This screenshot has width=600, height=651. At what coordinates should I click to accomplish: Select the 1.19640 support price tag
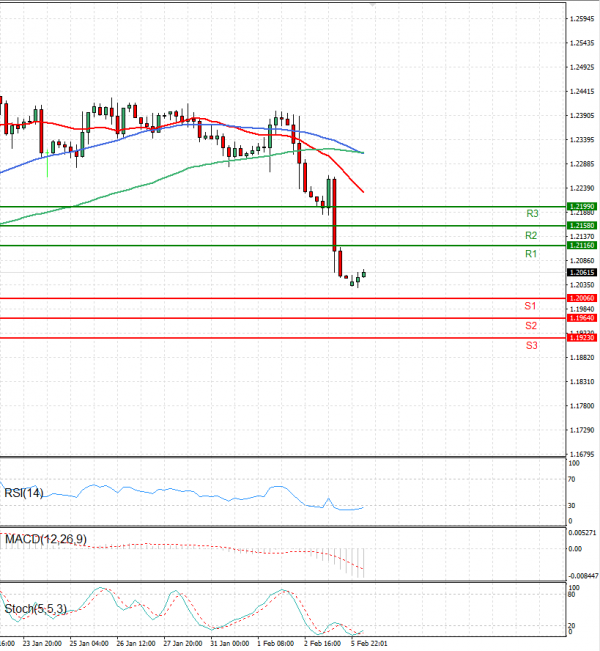tap(582, 318)
